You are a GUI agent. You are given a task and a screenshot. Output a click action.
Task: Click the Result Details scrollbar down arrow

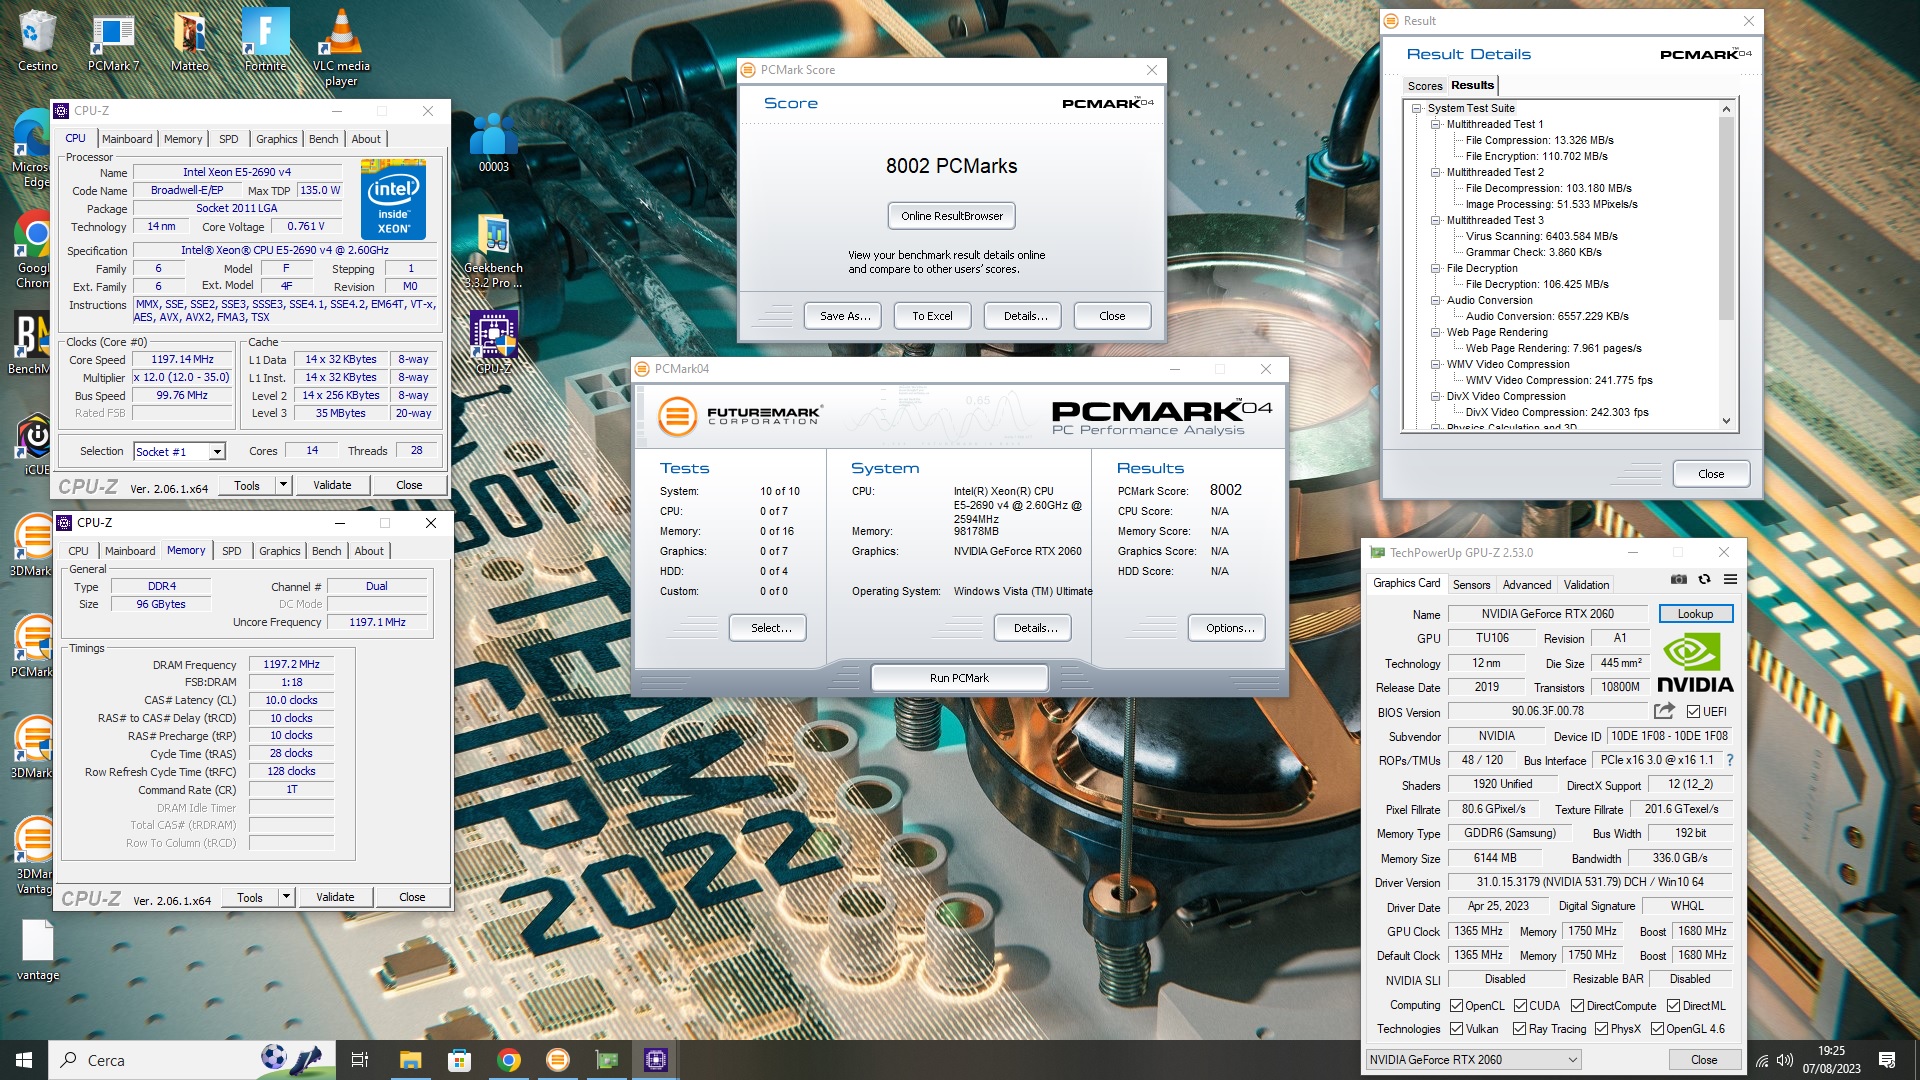click(x=1726, y=421)
